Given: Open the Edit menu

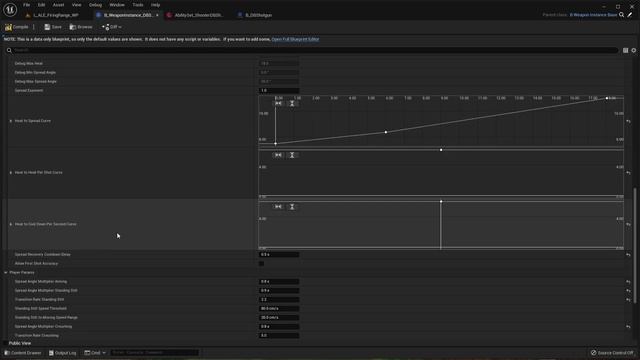Looking at the screenshot, I should click(x=41, y=5).
